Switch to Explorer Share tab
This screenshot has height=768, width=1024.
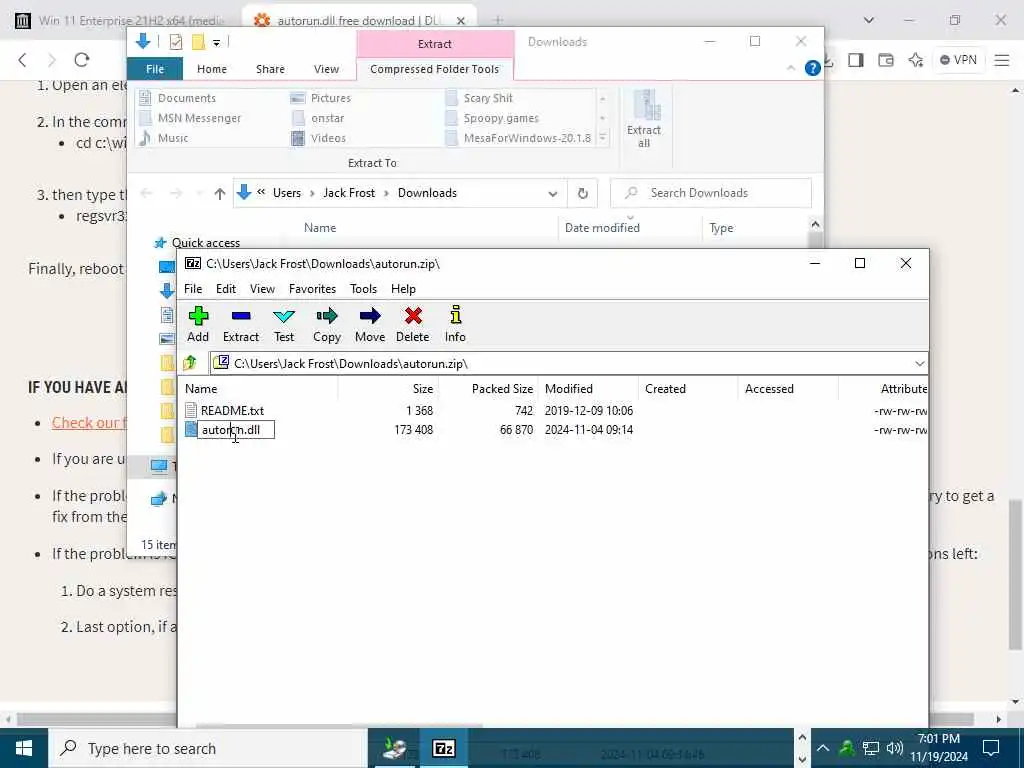pos(270,69)
